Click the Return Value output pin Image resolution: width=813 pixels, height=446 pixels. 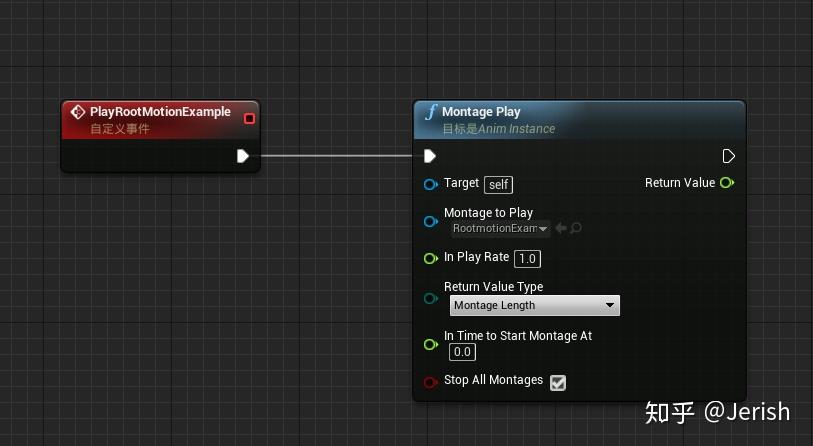(x=727, y=183)
